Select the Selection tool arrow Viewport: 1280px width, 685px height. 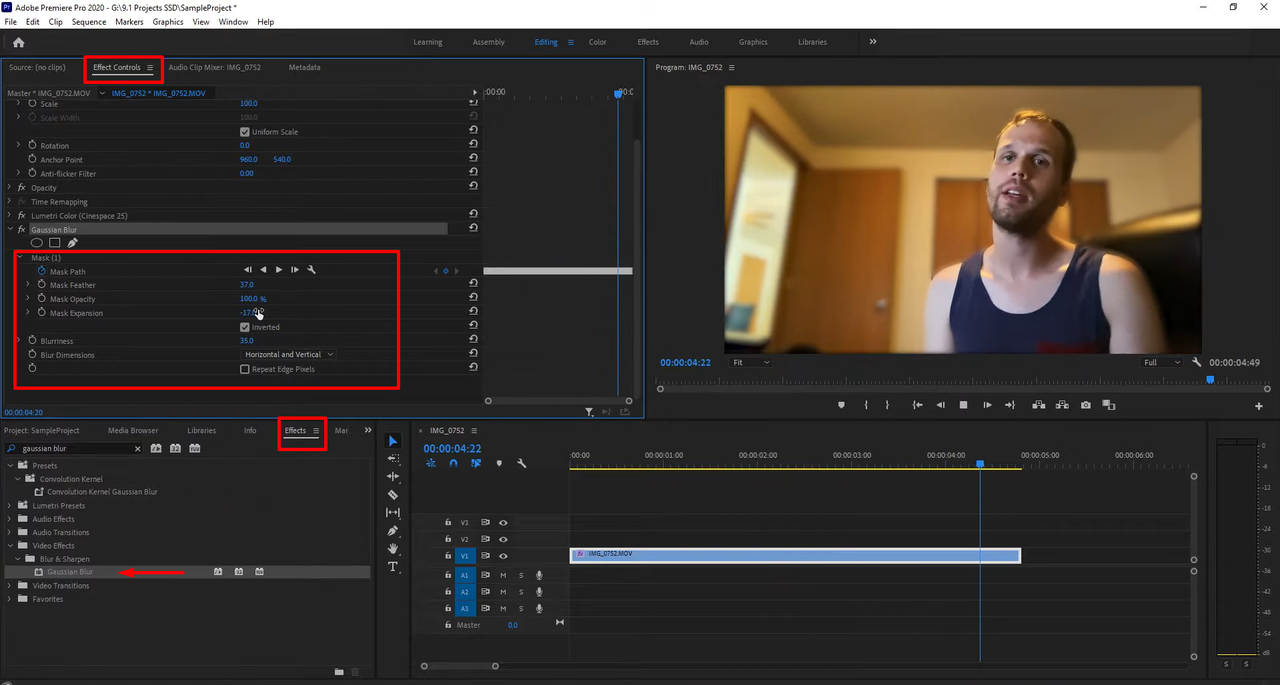coord(393,441)
